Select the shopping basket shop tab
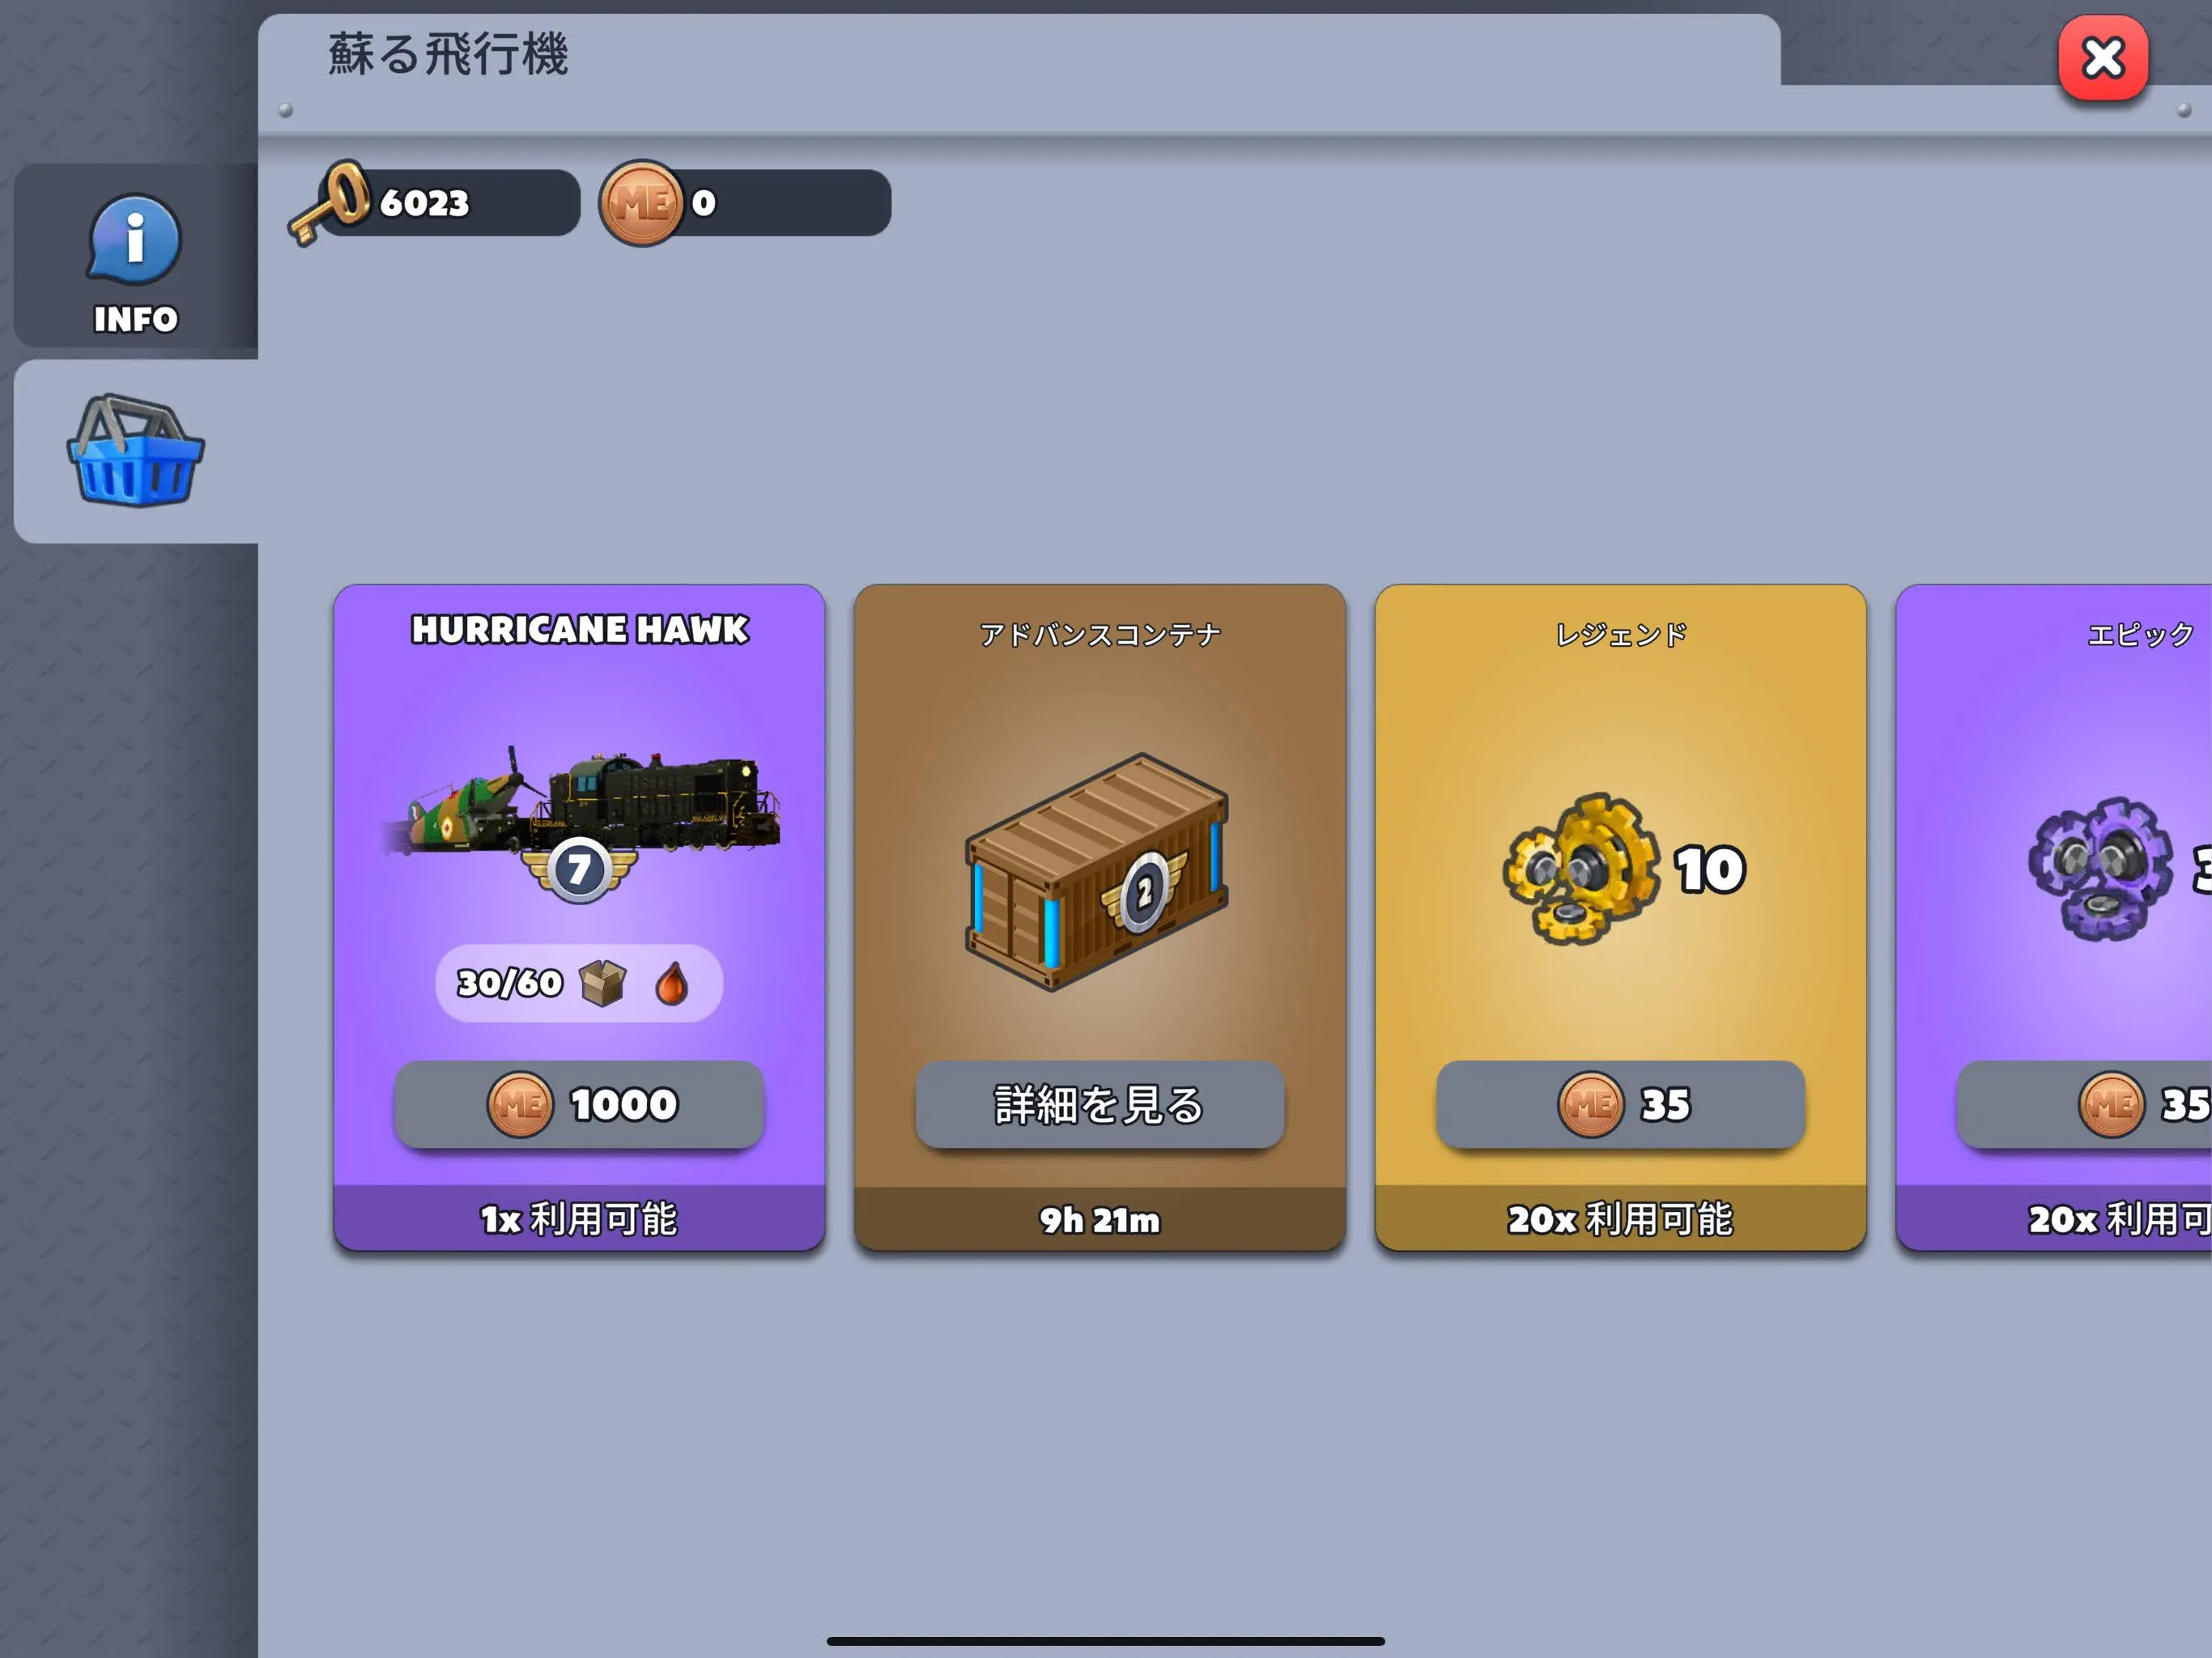 [136, 451]
